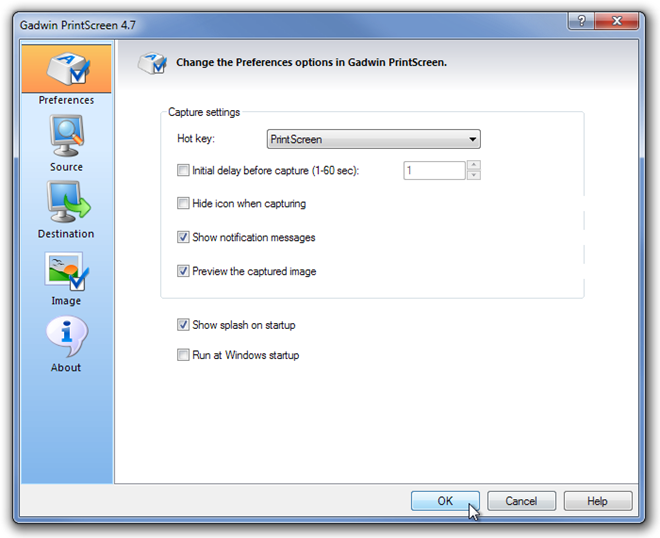Increase the delay seconds spinner up arrow

click(474, 165)
